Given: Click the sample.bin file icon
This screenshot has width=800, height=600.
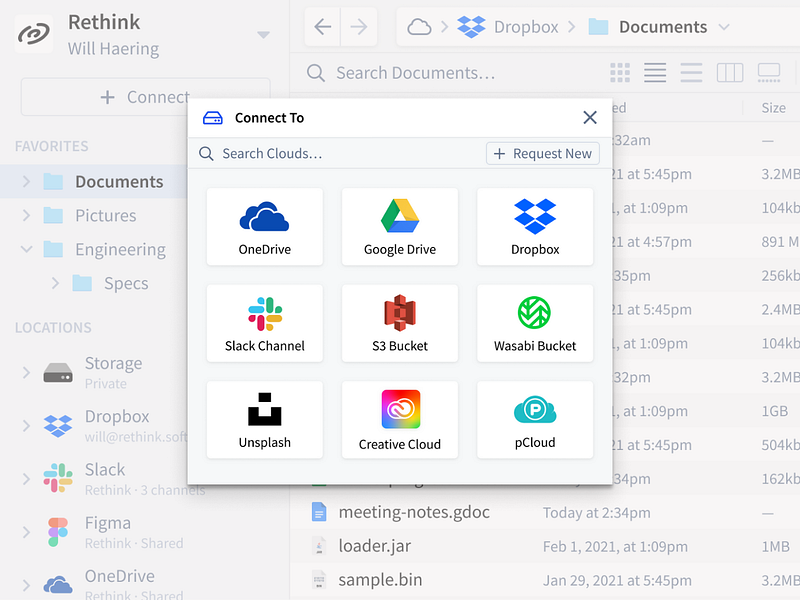Looking at the screenshot, I should tap(319, 580).
